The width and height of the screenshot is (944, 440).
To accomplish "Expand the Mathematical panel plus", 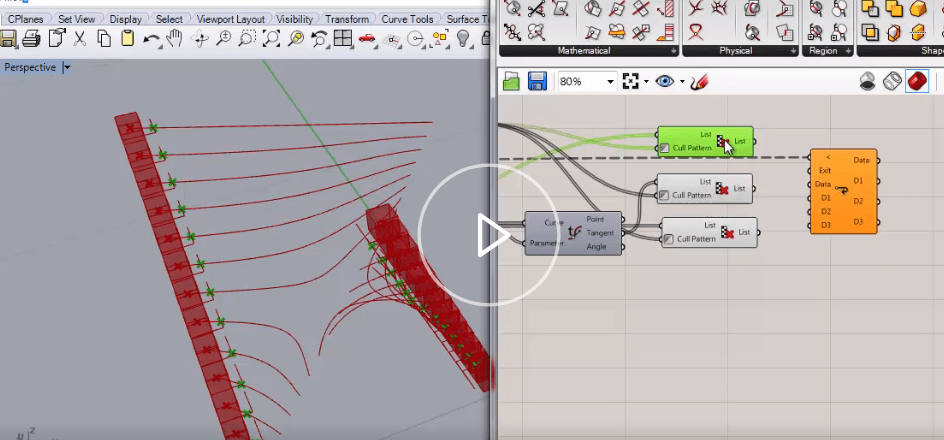I will pyautogui.click(x=674, y=52).
